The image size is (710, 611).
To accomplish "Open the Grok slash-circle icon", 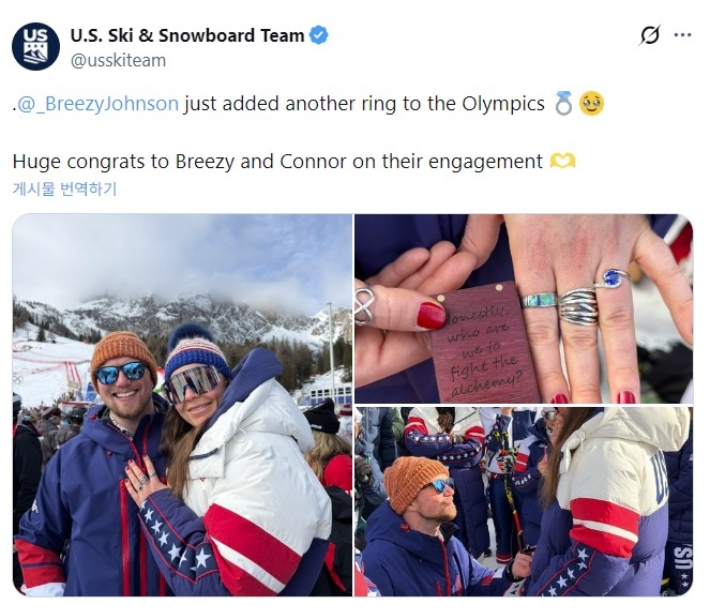I will 650,35.
